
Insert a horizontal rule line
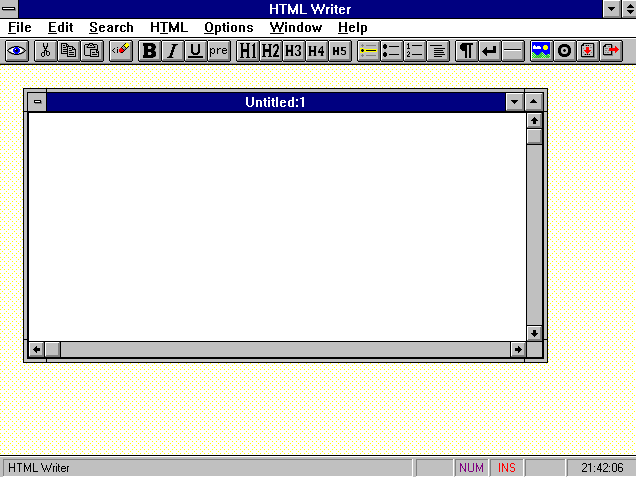[513, 51]
